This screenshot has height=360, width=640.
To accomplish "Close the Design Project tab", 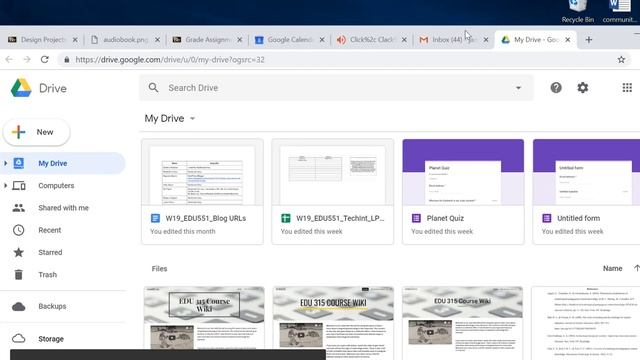I will click(75, 40).
